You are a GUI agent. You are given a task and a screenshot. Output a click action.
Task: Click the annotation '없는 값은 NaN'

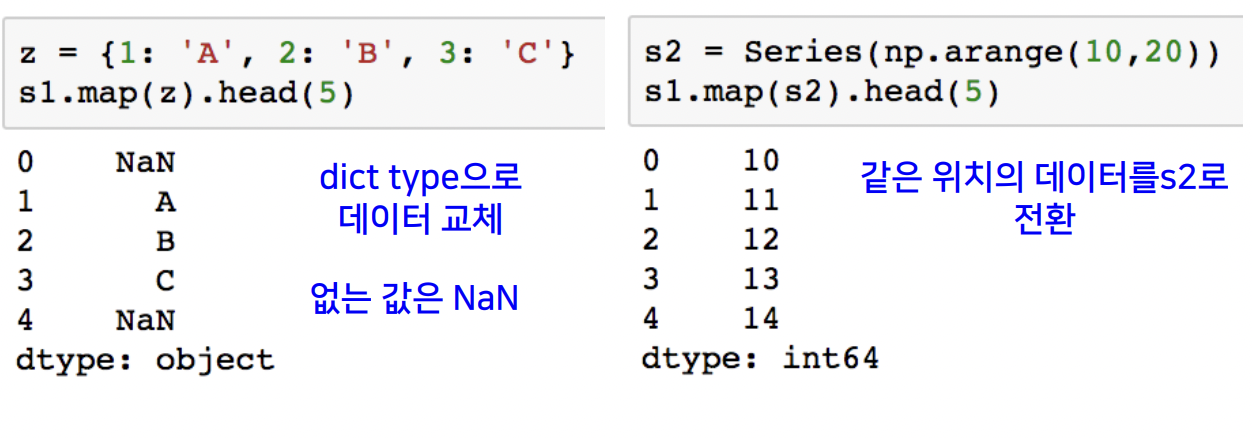(x=416, y=297)
